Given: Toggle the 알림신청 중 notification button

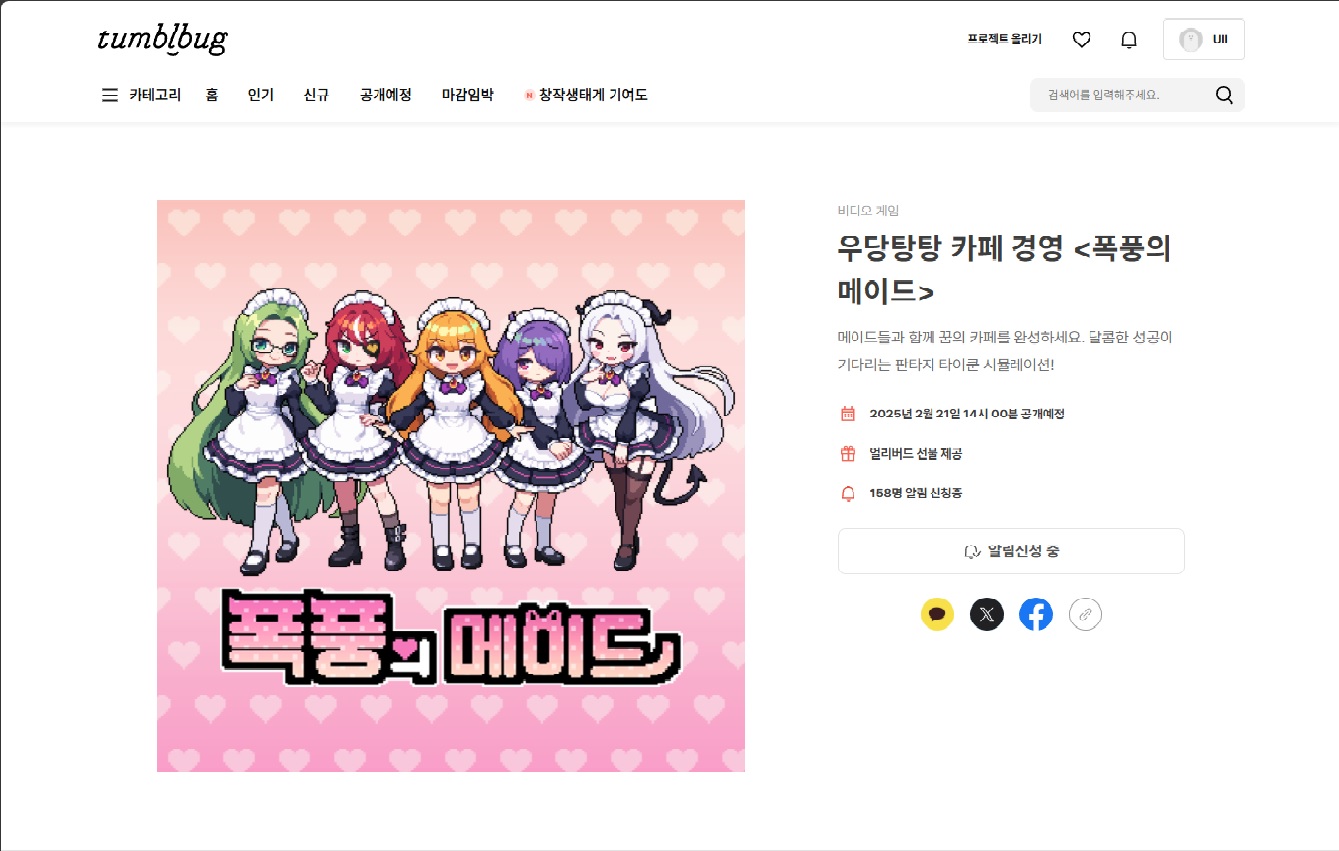Looking at the screenshot, I should coord(1011,551).
